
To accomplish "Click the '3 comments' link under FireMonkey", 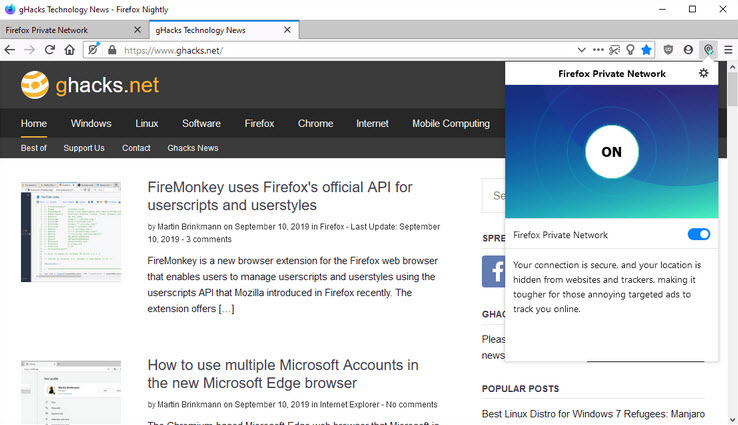I will [x=209, y=239].
